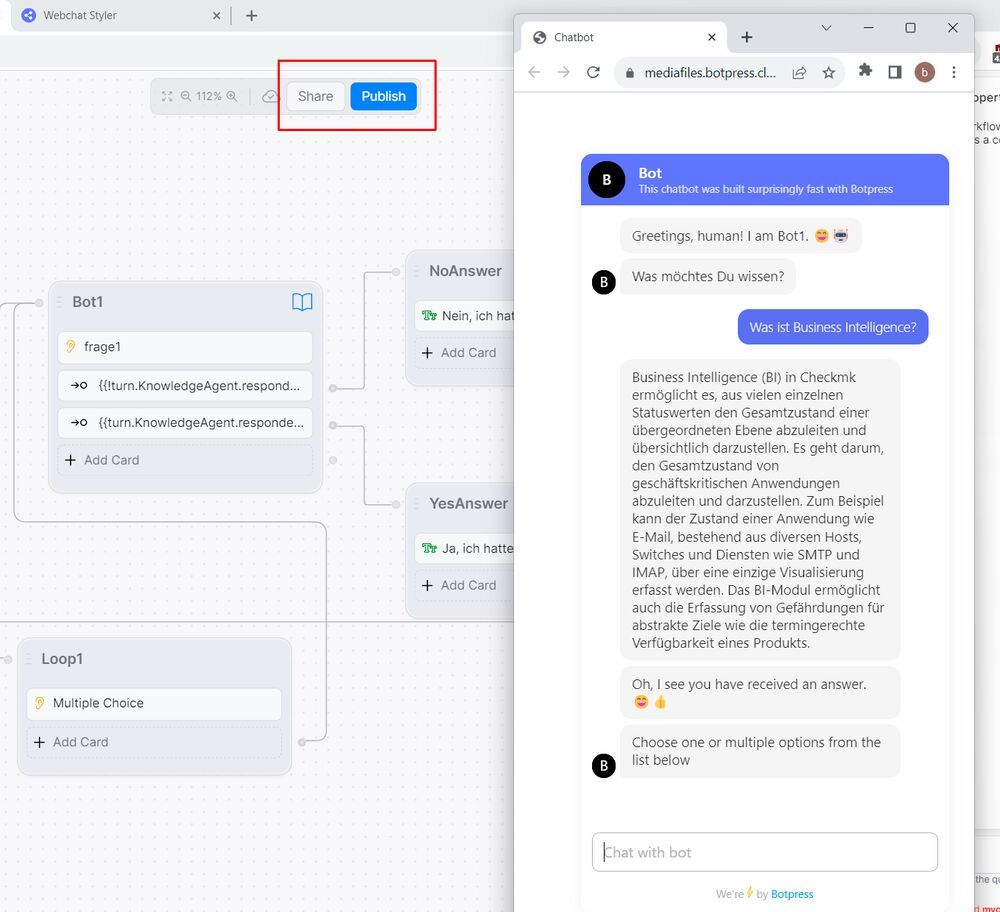The width and height of the screenshot is (1000, 912).
Task: Click the fit-to-screen icon in canvas toolbar
Action: (x=168, y=96)
